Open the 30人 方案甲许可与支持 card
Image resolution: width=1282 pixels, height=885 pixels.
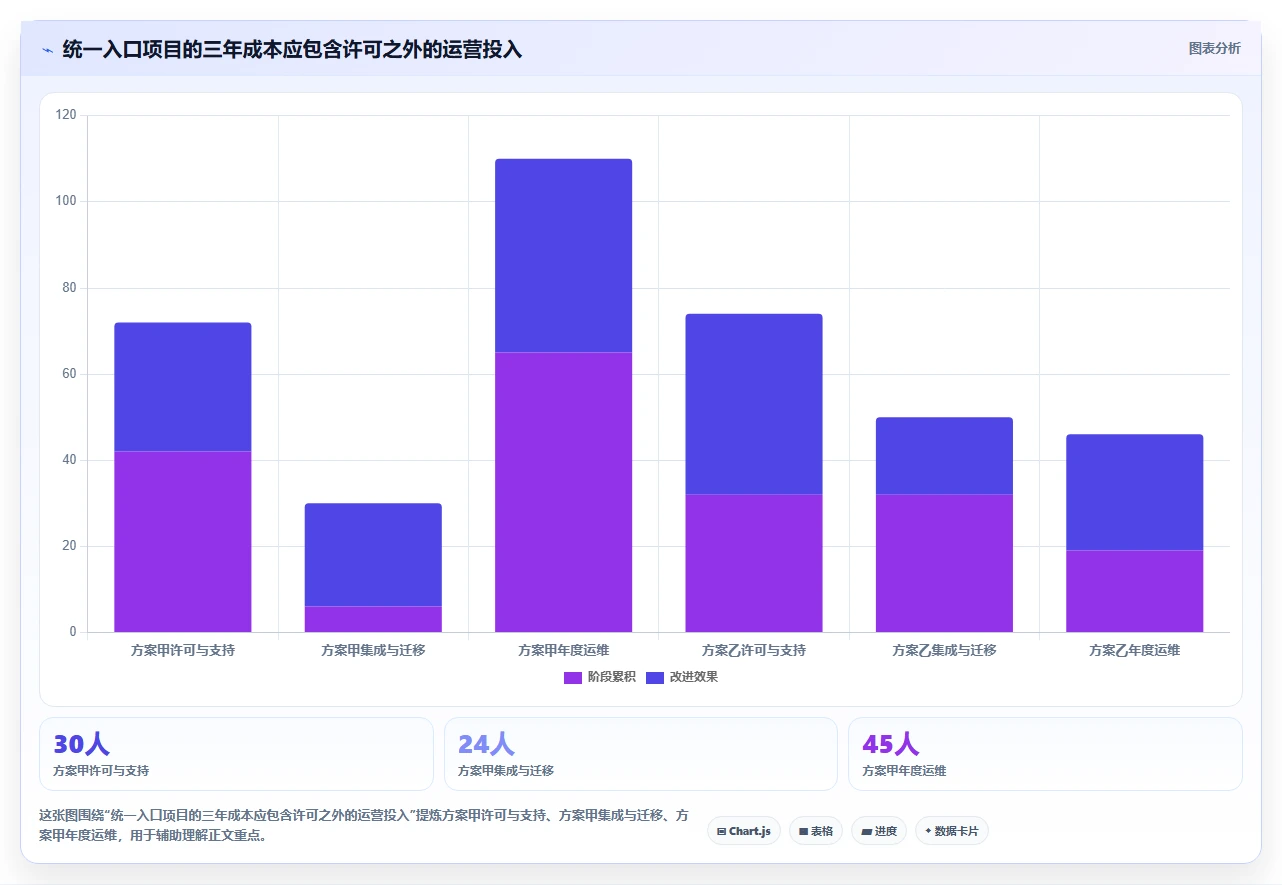236,754
